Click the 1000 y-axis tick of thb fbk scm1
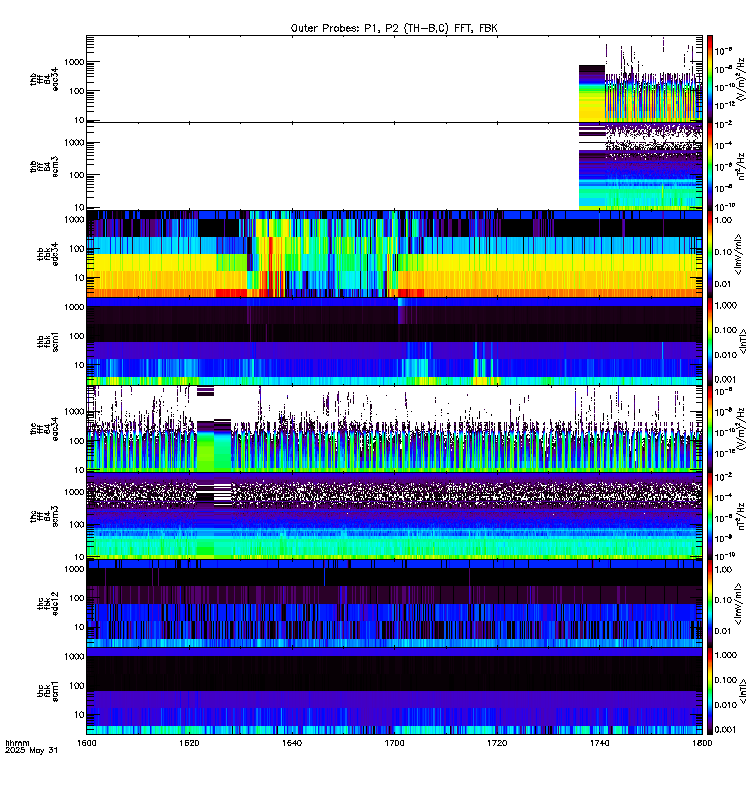 pyautogui.click(x=74, y=307)
